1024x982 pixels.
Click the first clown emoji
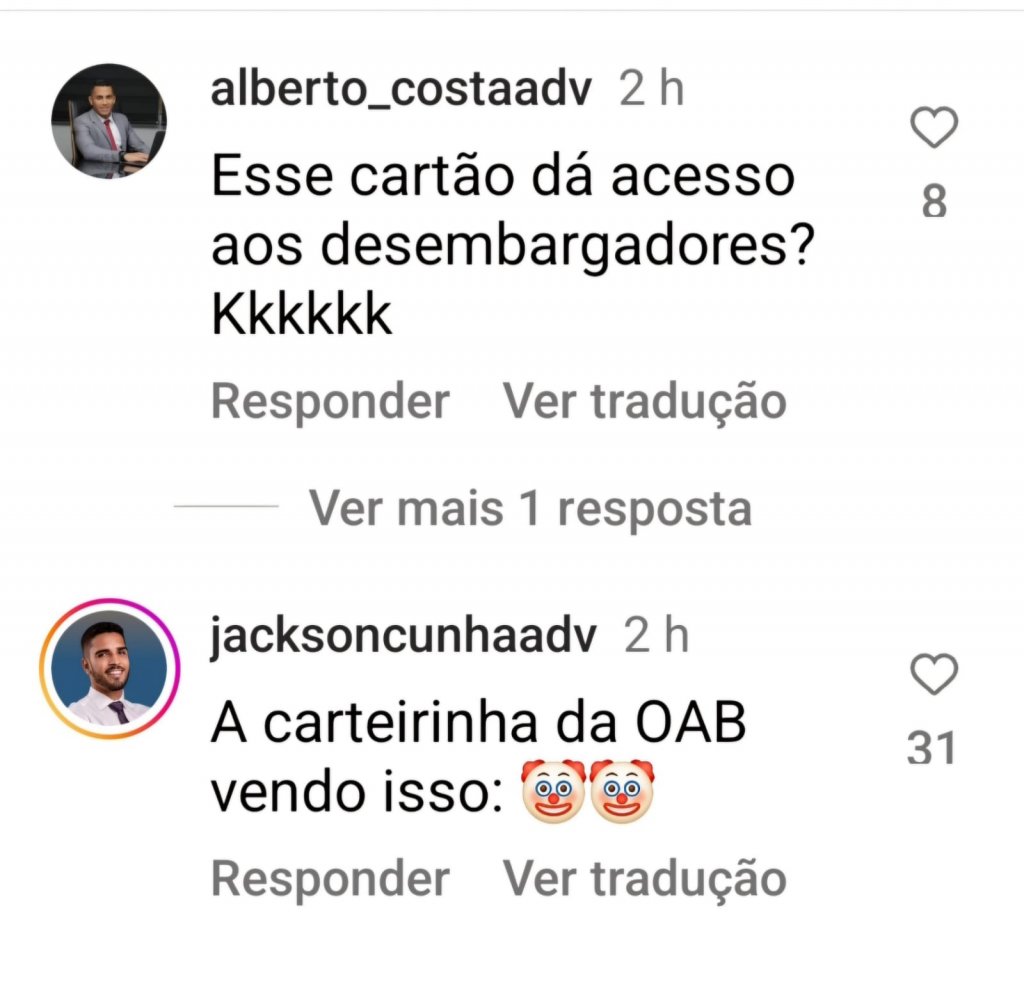click(x=552, y=790)
